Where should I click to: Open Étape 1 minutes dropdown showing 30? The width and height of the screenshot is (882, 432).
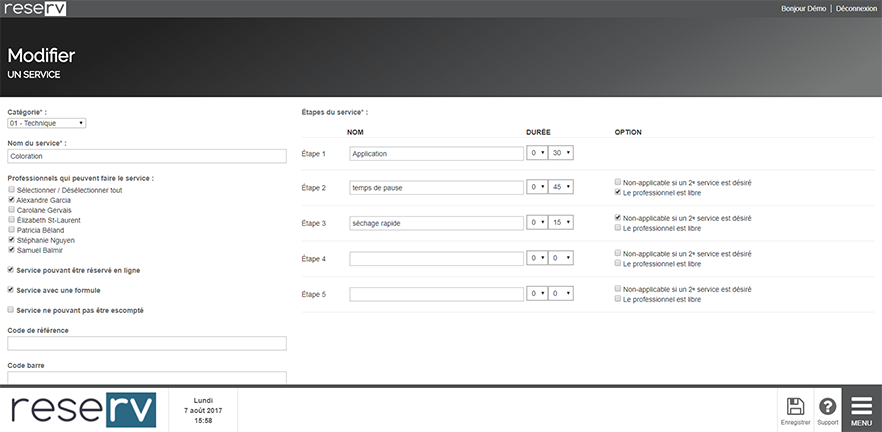[561, 153]
